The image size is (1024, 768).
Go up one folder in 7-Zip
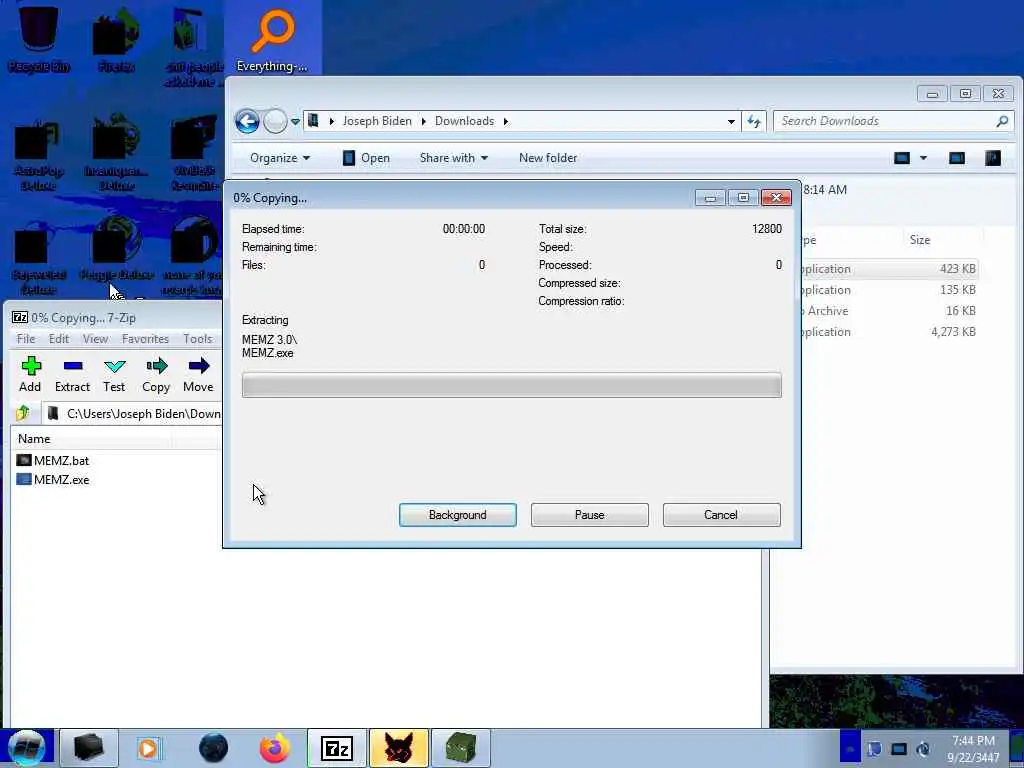pyautogui.click(x=23, y=413)
